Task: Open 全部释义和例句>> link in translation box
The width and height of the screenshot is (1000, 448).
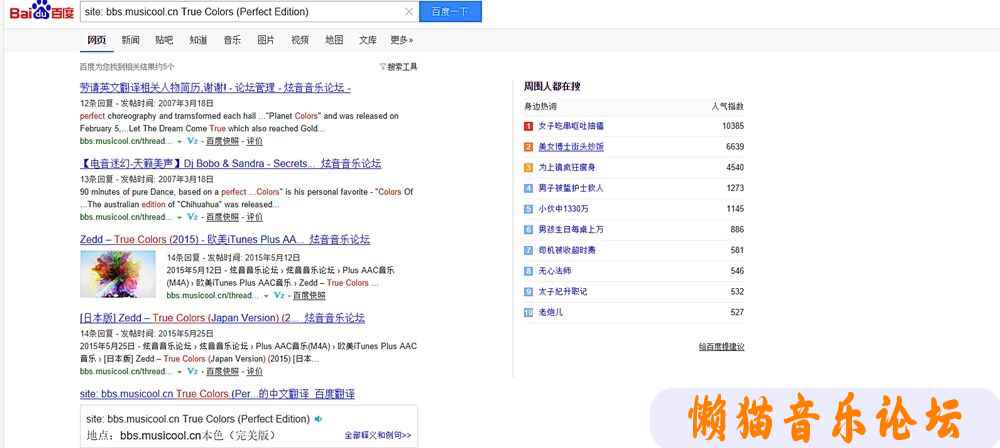Action: point(378,435)
